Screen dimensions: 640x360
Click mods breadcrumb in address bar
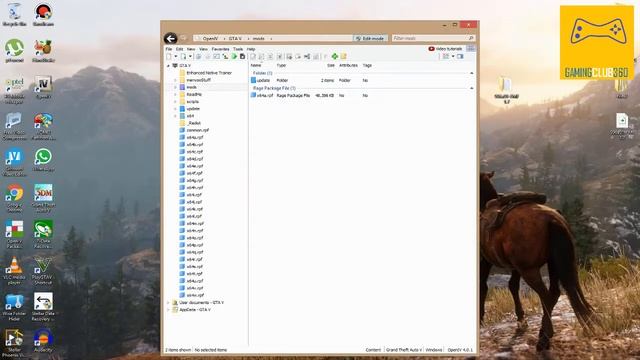point(259,38)
